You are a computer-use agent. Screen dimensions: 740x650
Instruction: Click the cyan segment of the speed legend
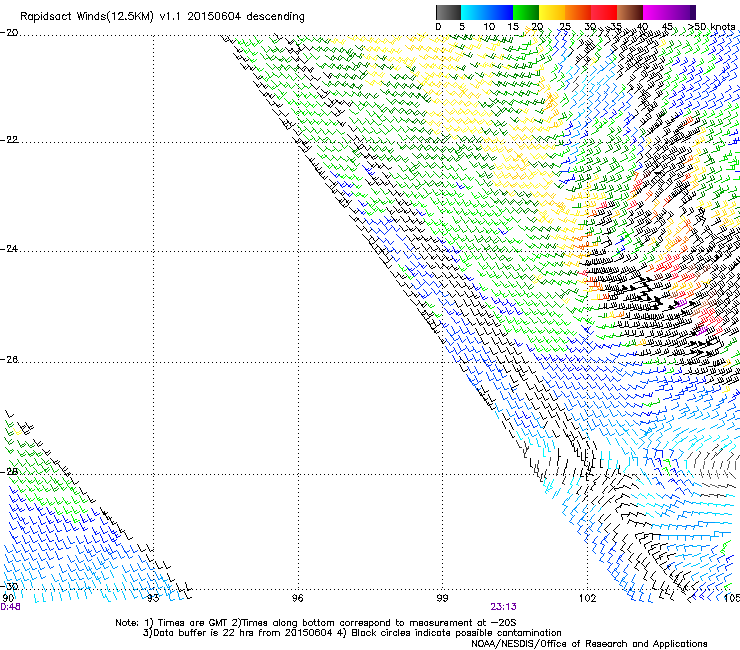pos(474,12)
